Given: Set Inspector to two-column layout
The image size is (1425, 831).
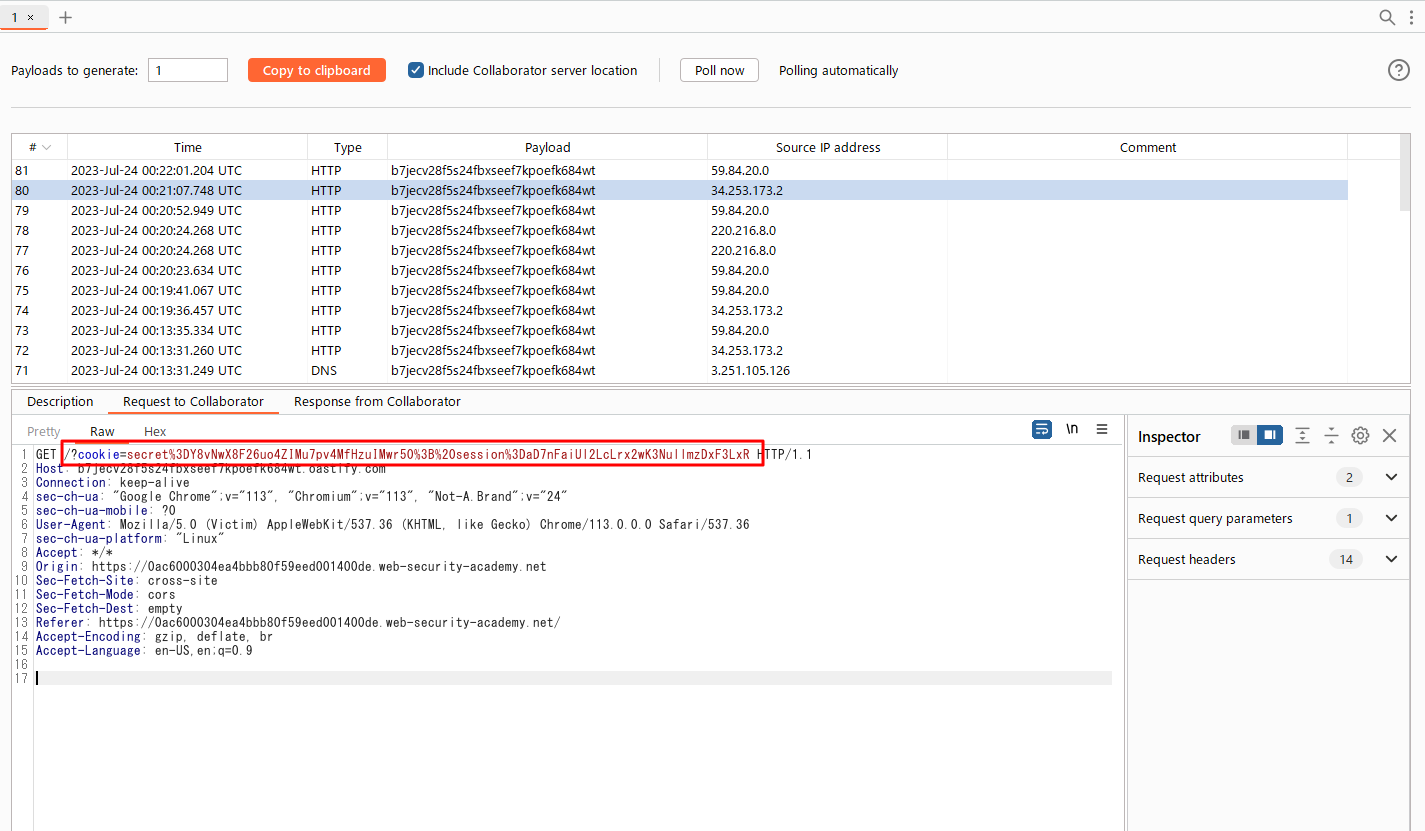Looking at the screenshot, I should point(1270,435).
